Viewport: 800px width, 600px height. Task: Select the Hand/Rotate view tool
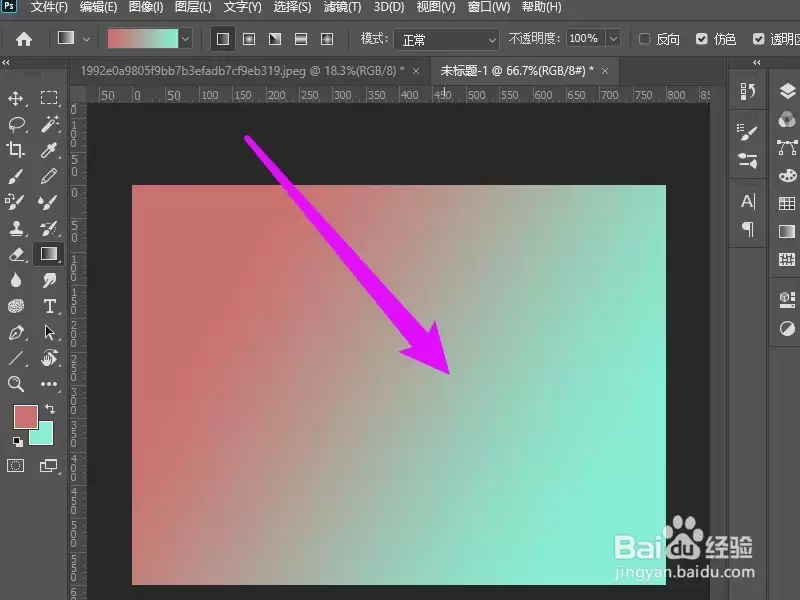pos(49,358)
